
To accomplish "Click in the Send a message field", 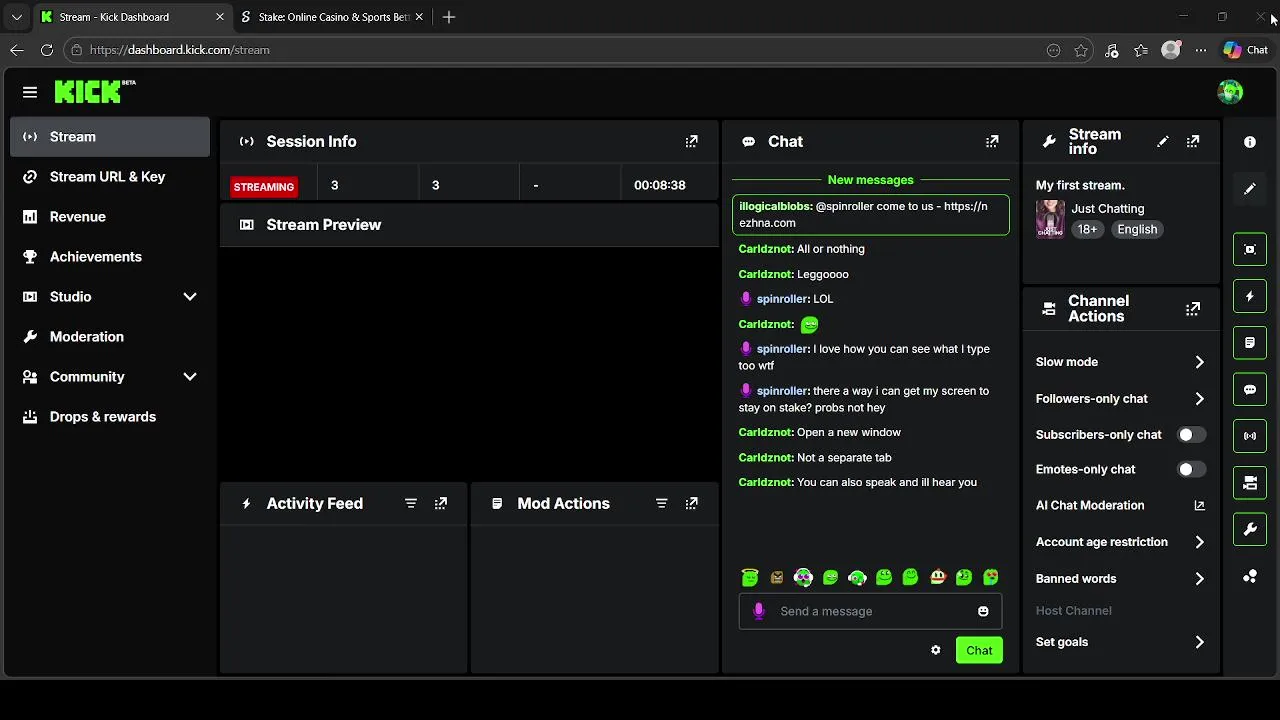I will pyautogui.click(x=870, y=611).
